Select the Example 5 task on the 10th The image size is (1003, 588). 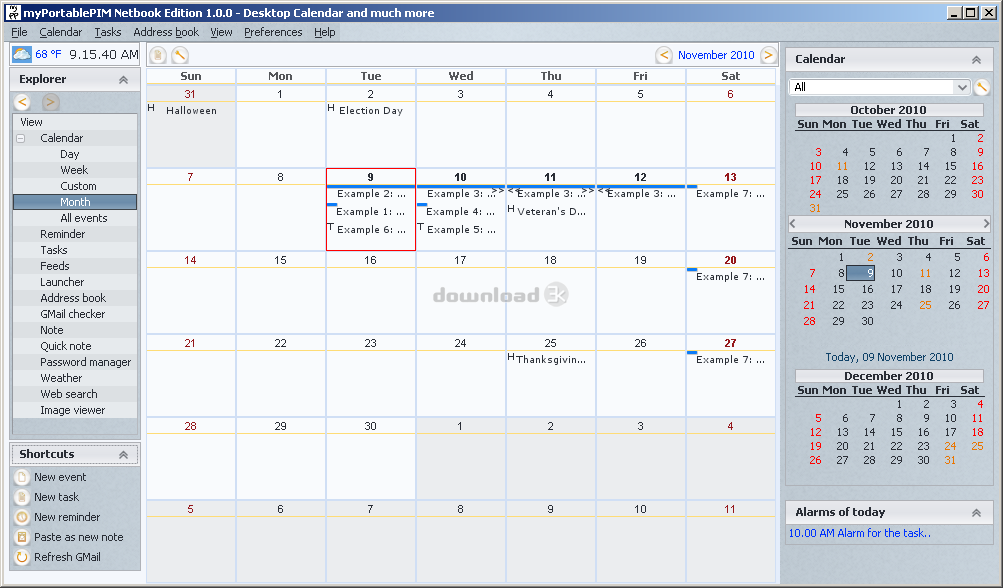click(x=461, y=230)
